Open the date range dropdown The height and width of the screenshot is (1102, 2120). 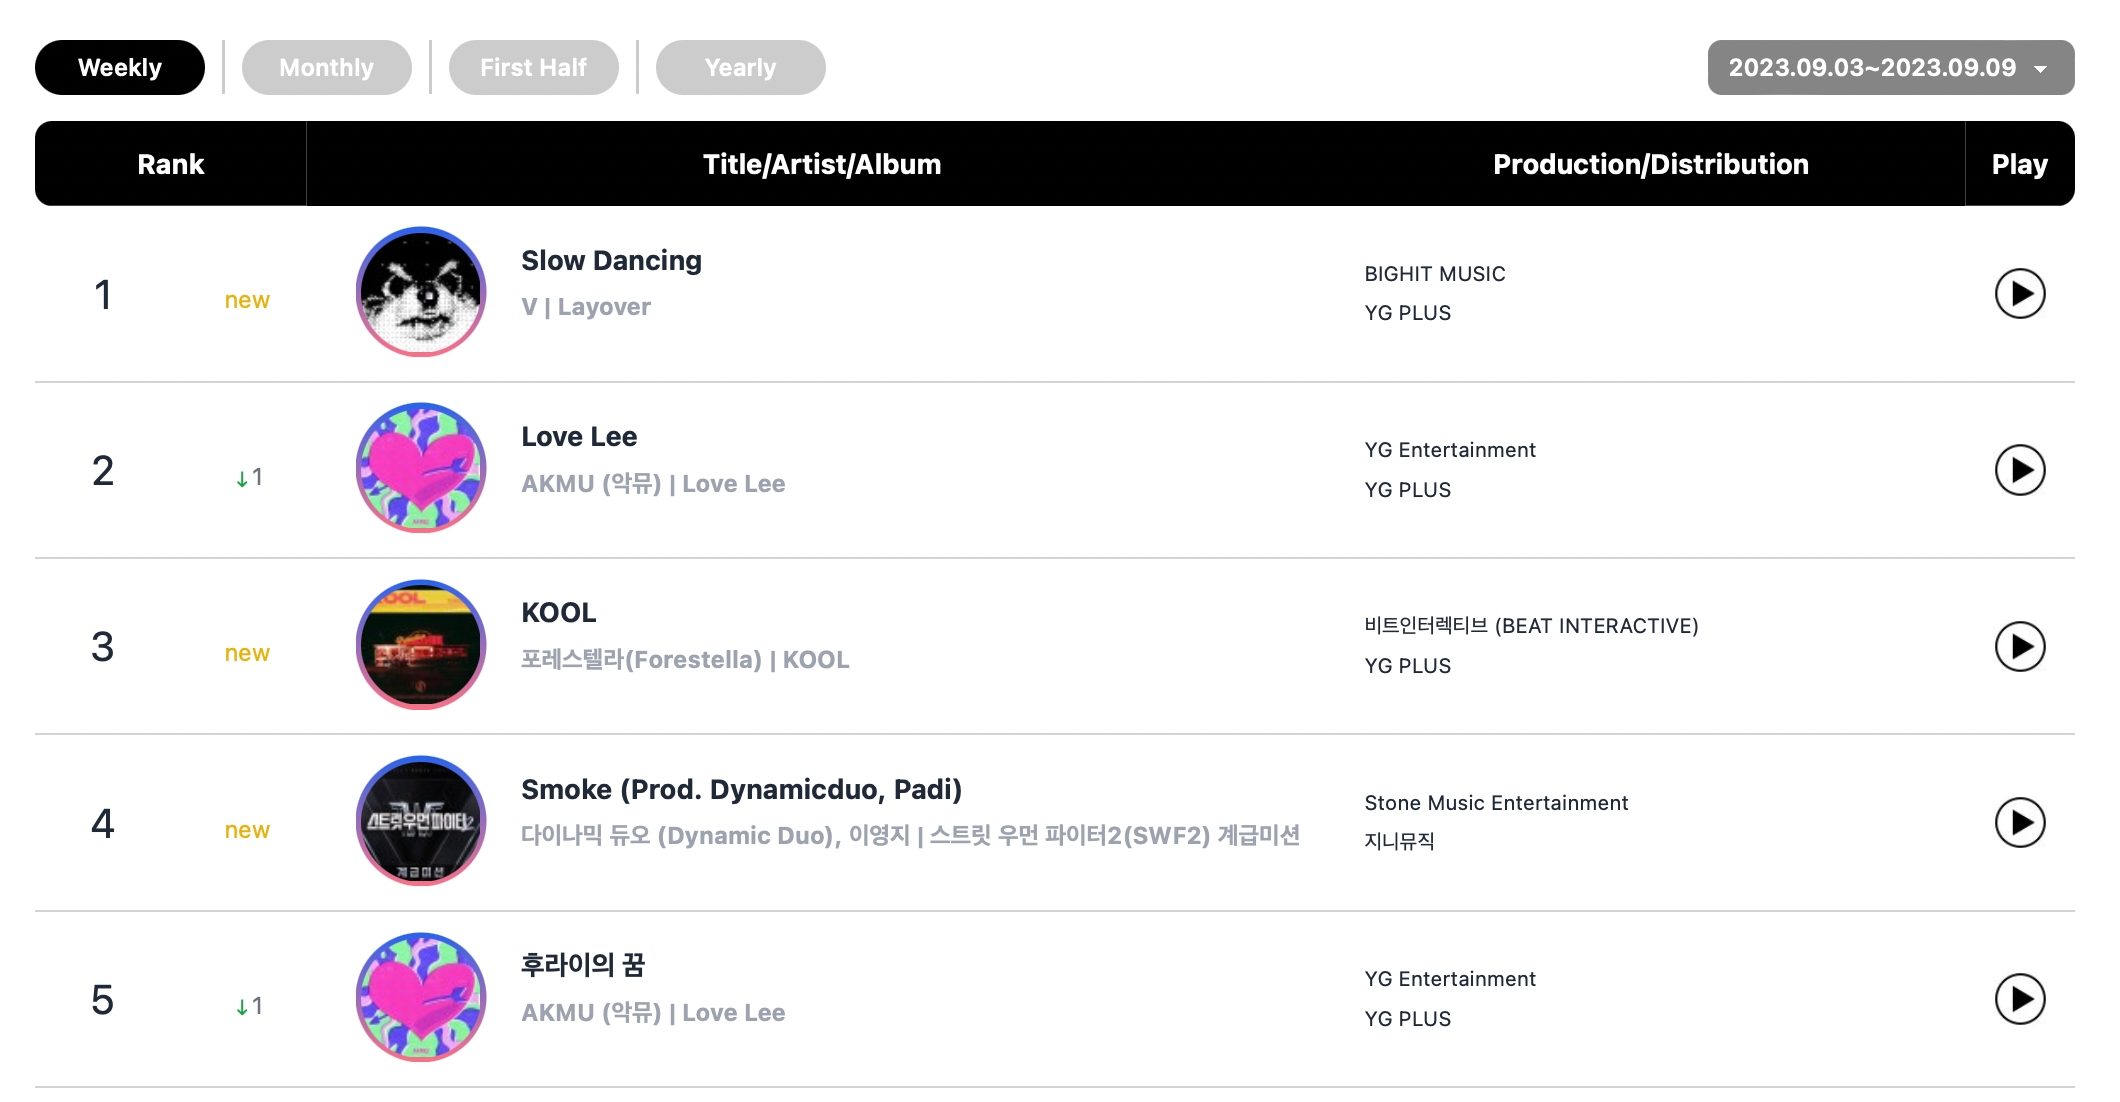coord(1890,68)
